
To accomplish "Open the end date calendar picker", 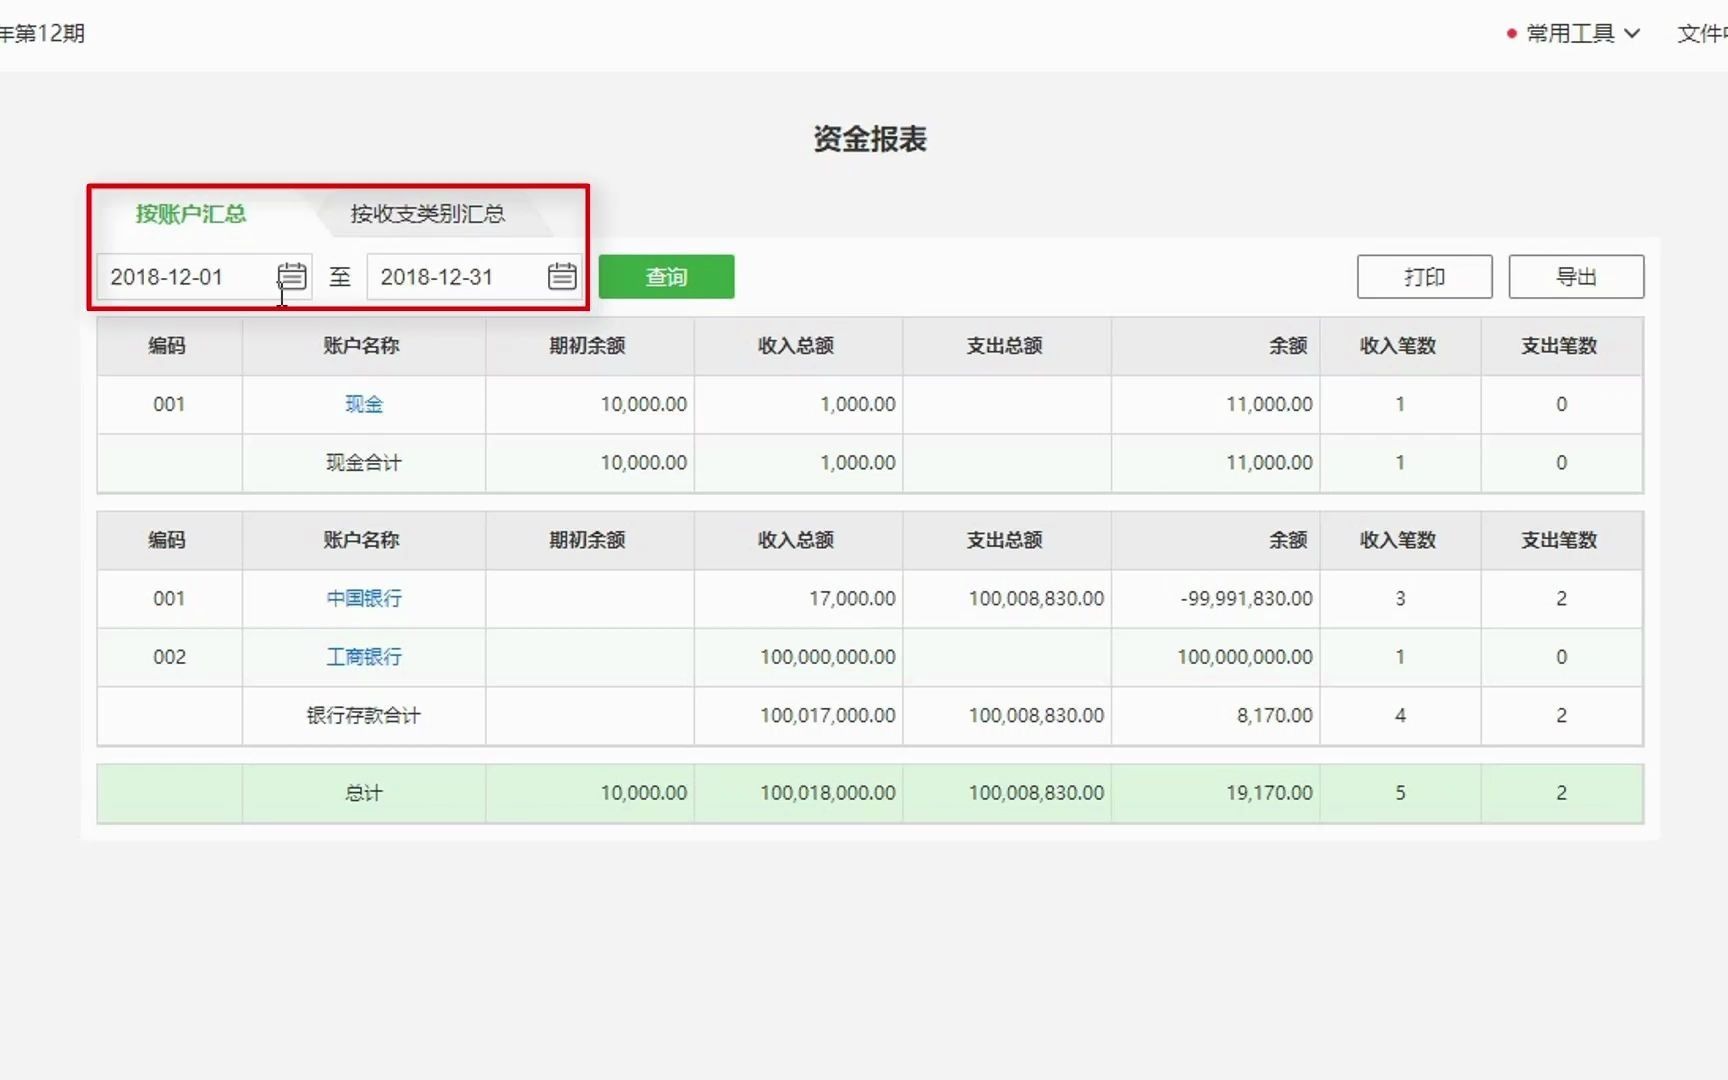I will point(562,276).
